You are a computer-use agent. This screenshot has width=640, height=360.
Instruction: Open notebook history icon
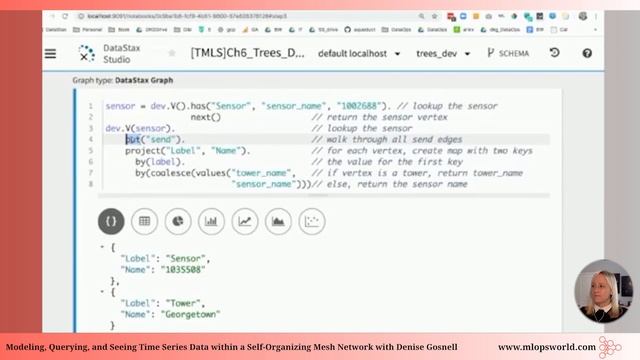(554, 53)
